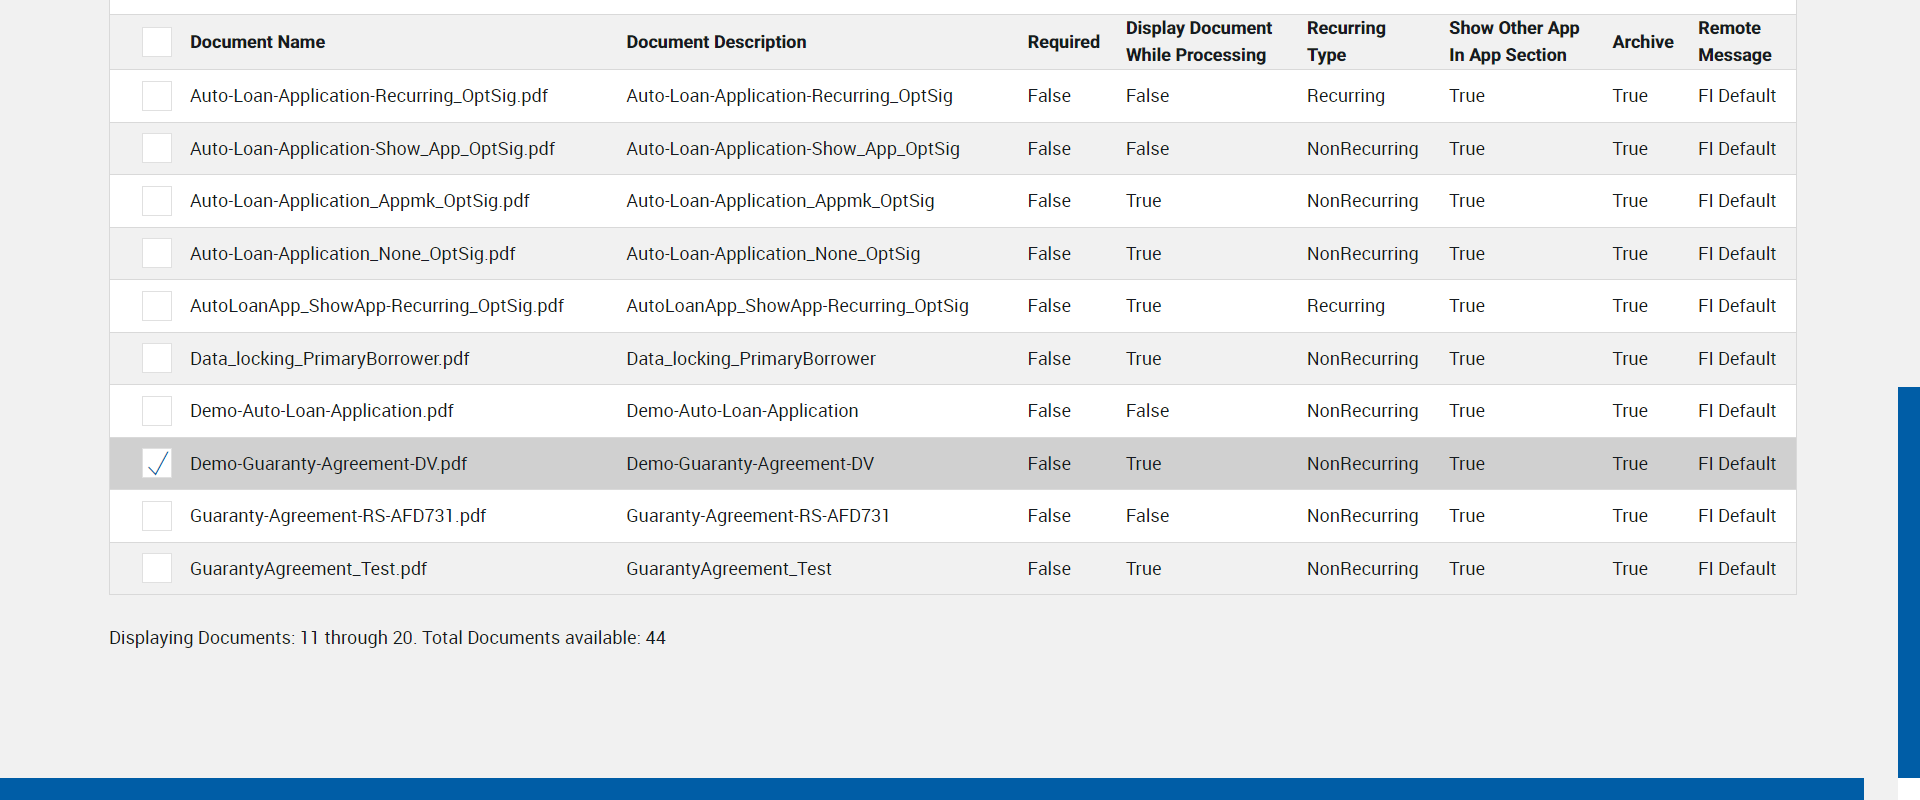1920x800 pixels.
Task: Open the Demo-Guaranty-Agreement-DV.pdf document name
Action: (328, 464)
